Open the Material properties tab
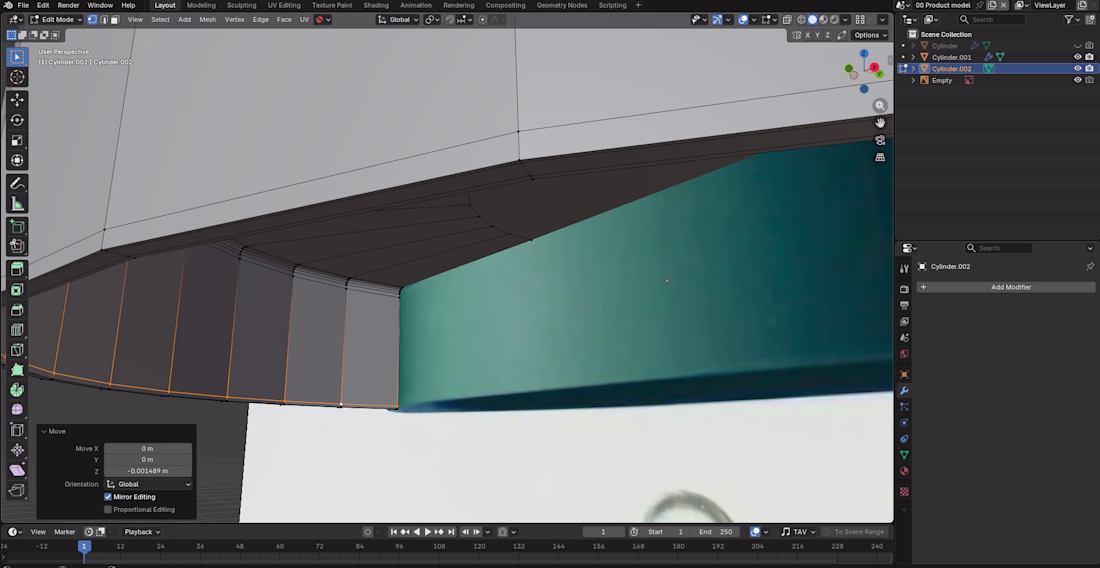The height and width of the screenshot is (568, 1100). click(904, 471)
